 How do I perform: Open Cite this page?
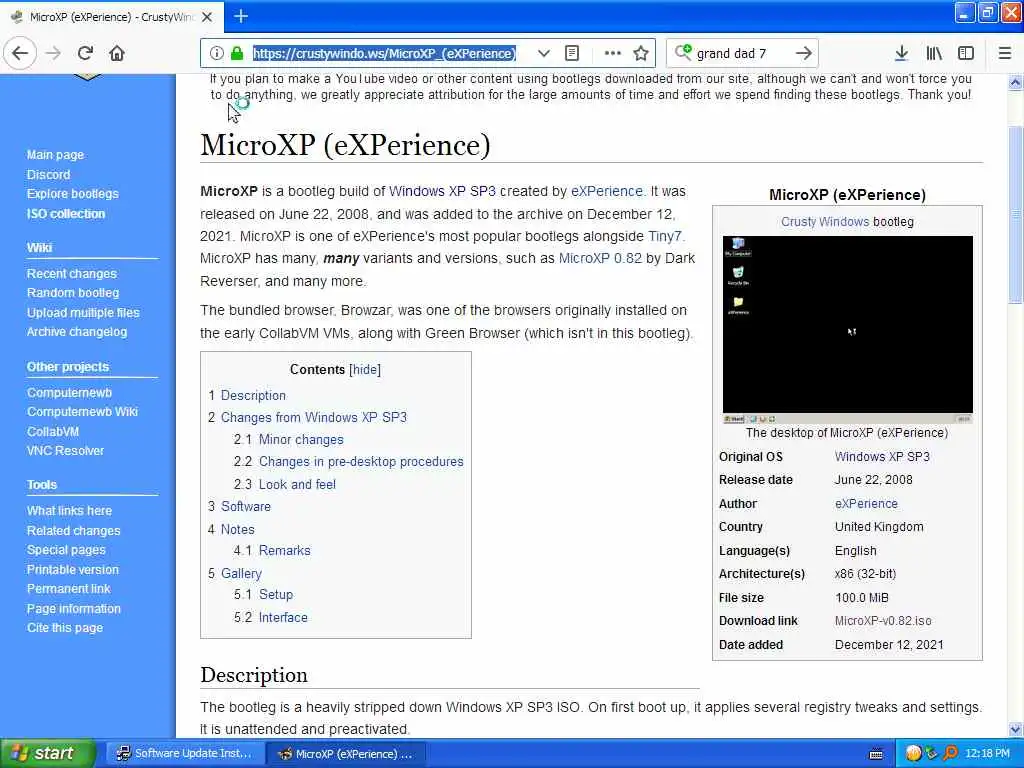click(x=65, y=628)
